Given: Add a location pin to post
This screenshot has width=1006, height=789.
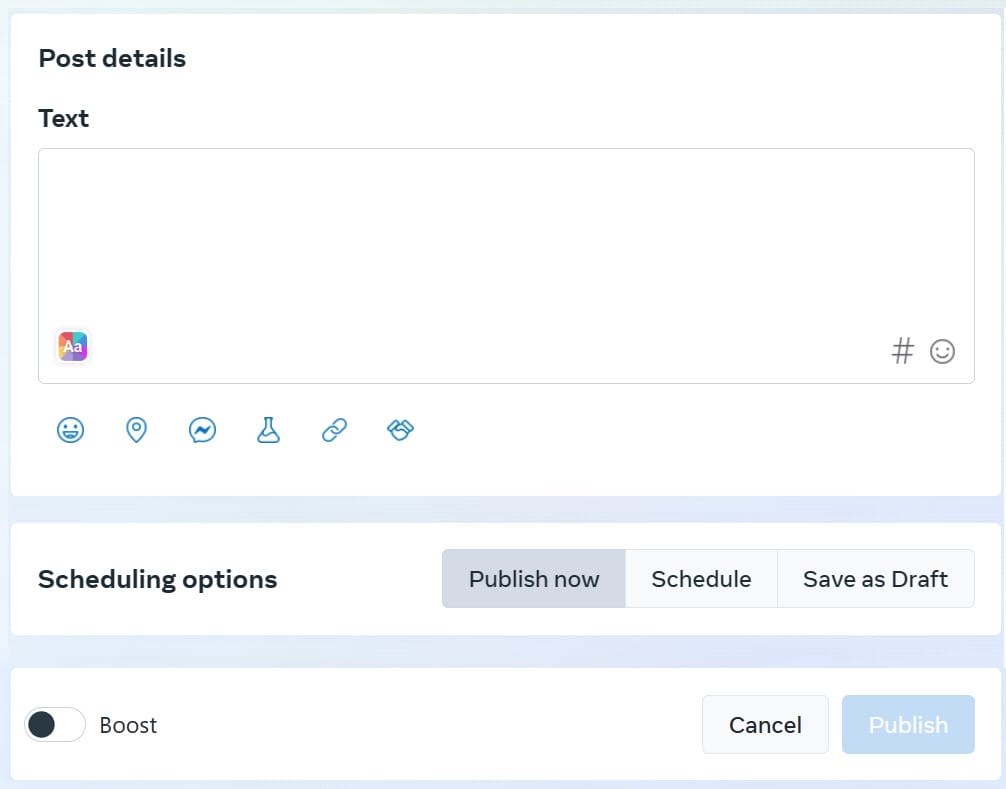Looking at the screenshot, I should (x=136, y=431).
